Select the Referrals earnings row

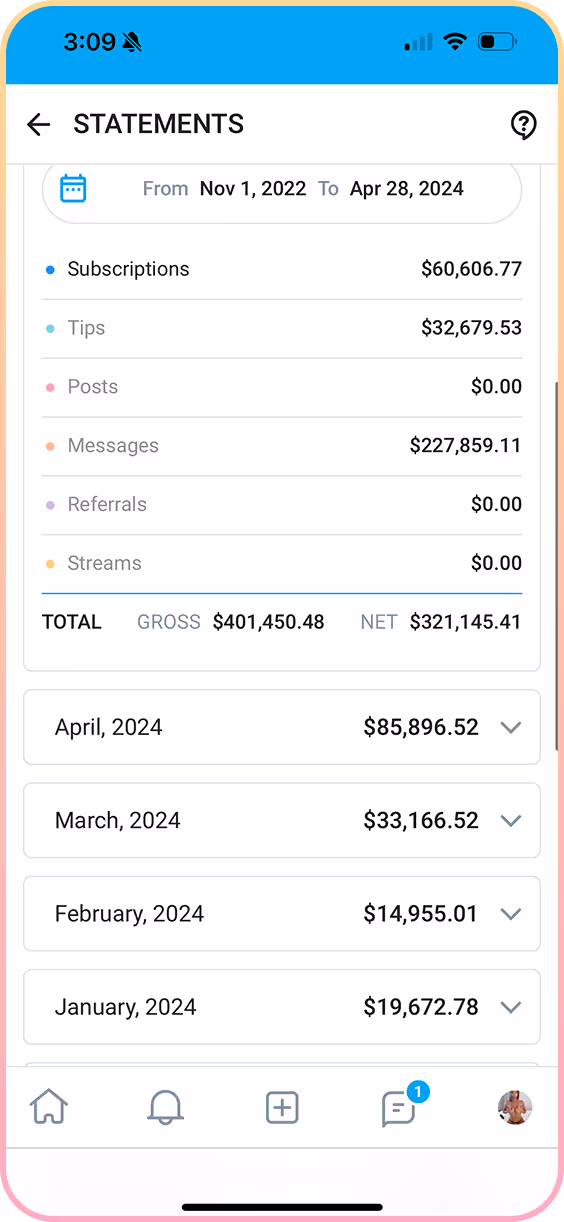coord(282,504)
